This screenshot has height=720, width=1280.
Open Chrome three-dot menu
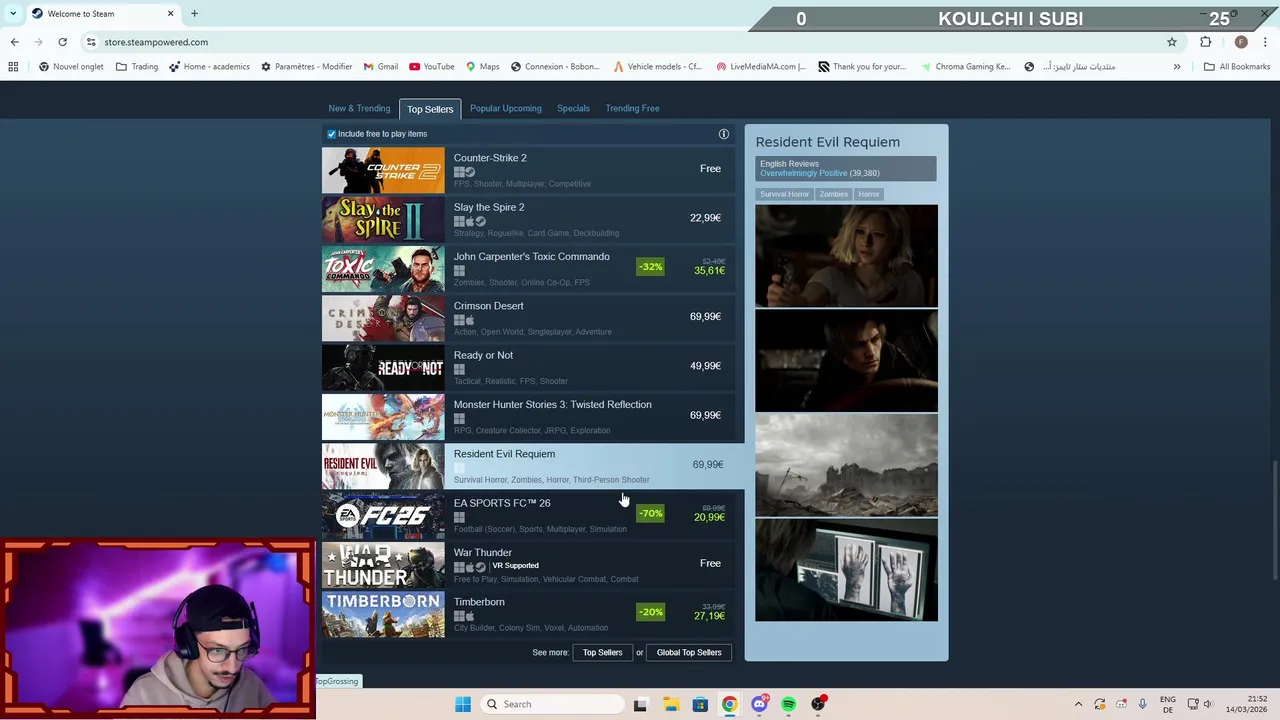pyautogui.click(x=1265, y=42)
